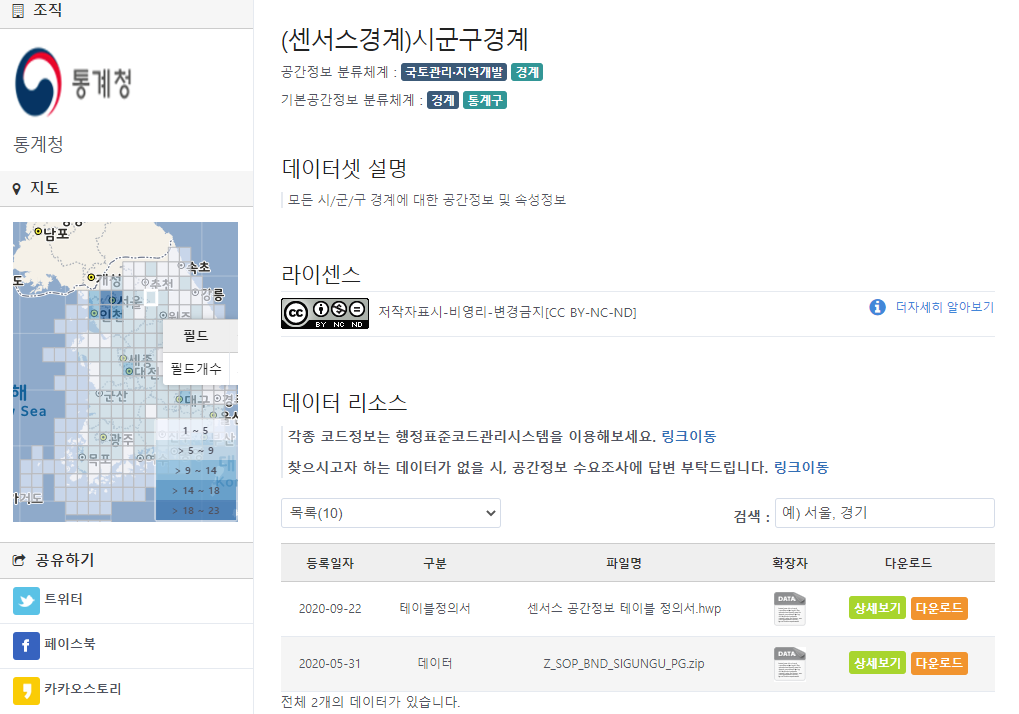Click the 국토관리·지역개발 category tag
1019x714 pixels.
(454, 72)
